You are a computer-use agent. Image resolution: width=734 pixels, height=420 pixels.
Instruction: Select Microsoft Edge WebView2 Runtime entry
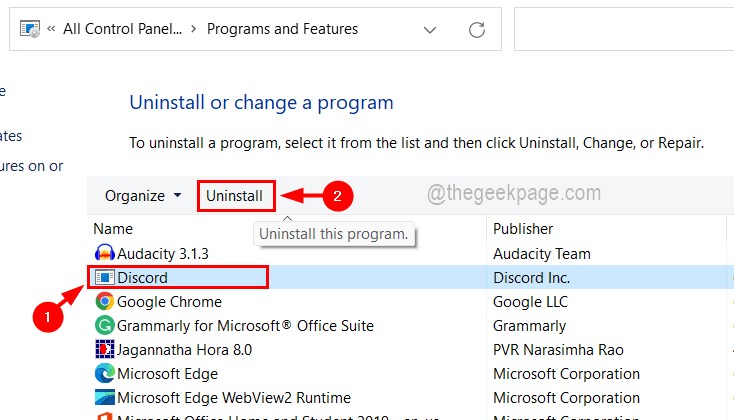(234, 397)
